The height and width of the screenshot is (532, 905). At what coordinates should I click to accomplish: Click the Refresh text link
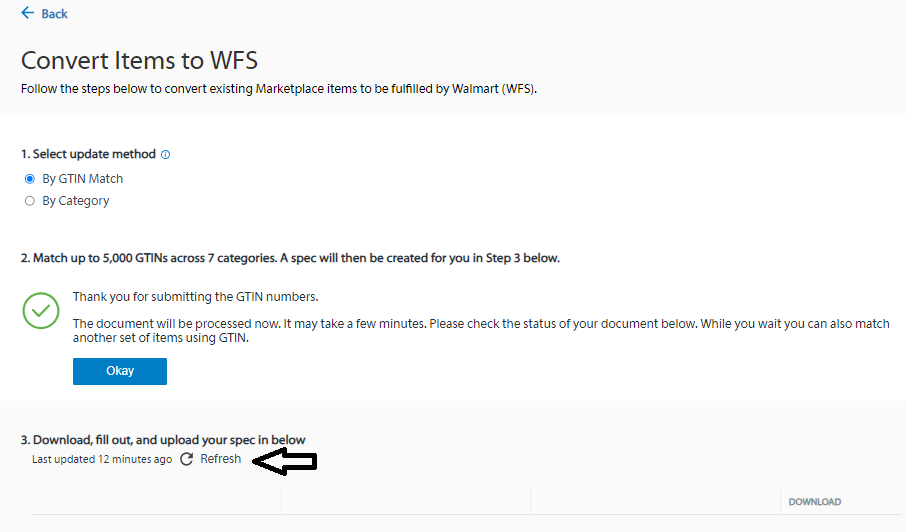pos(220,459)
